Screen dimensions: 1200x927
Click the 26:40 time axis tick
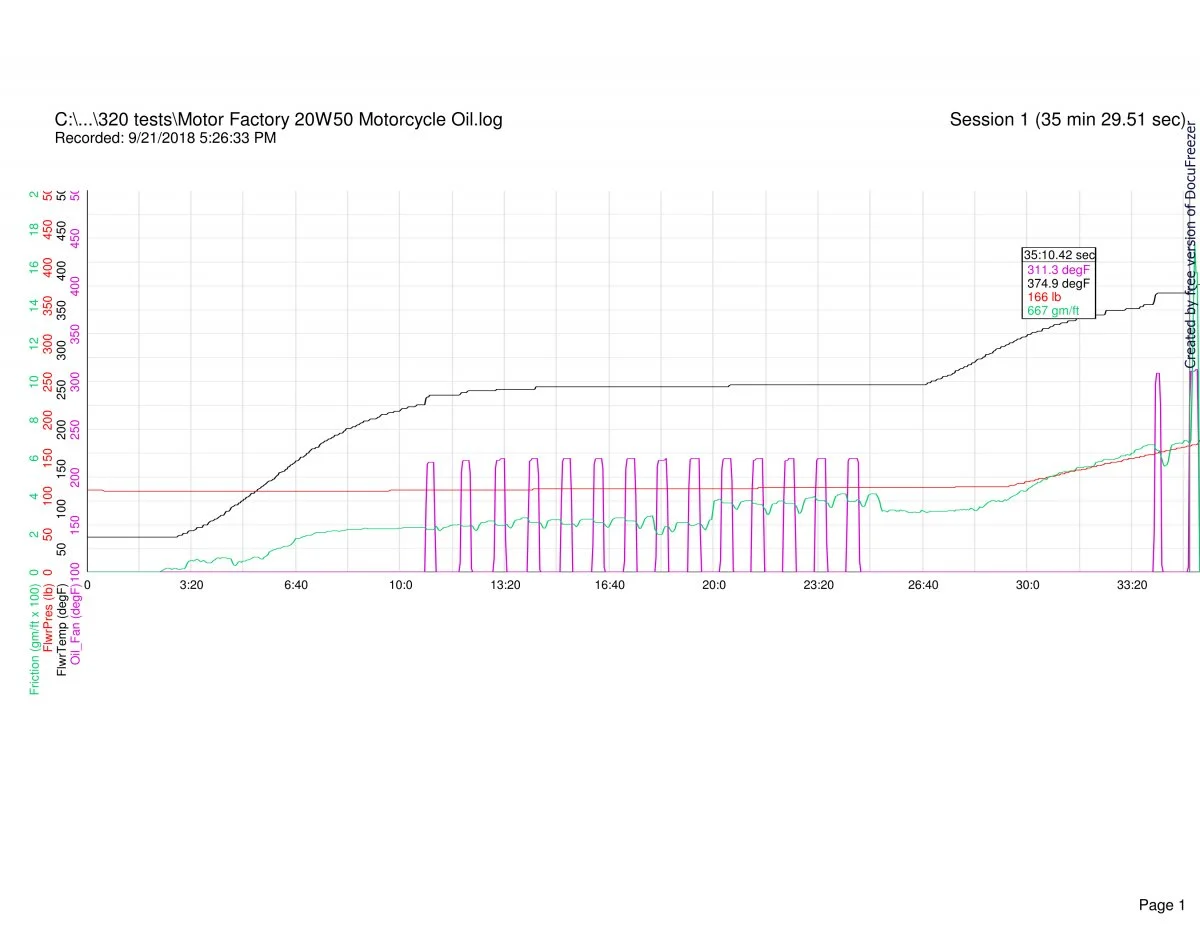pyautogui.click(x=923, y=585)
